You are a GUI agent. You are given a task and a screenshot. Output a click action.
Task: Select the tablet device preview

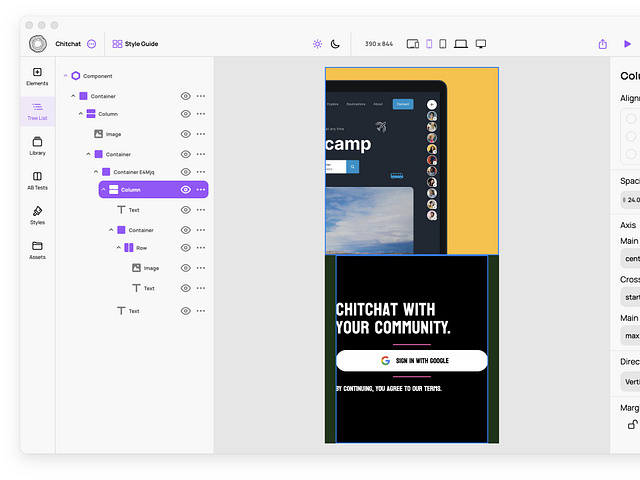[x=442, y=44]
